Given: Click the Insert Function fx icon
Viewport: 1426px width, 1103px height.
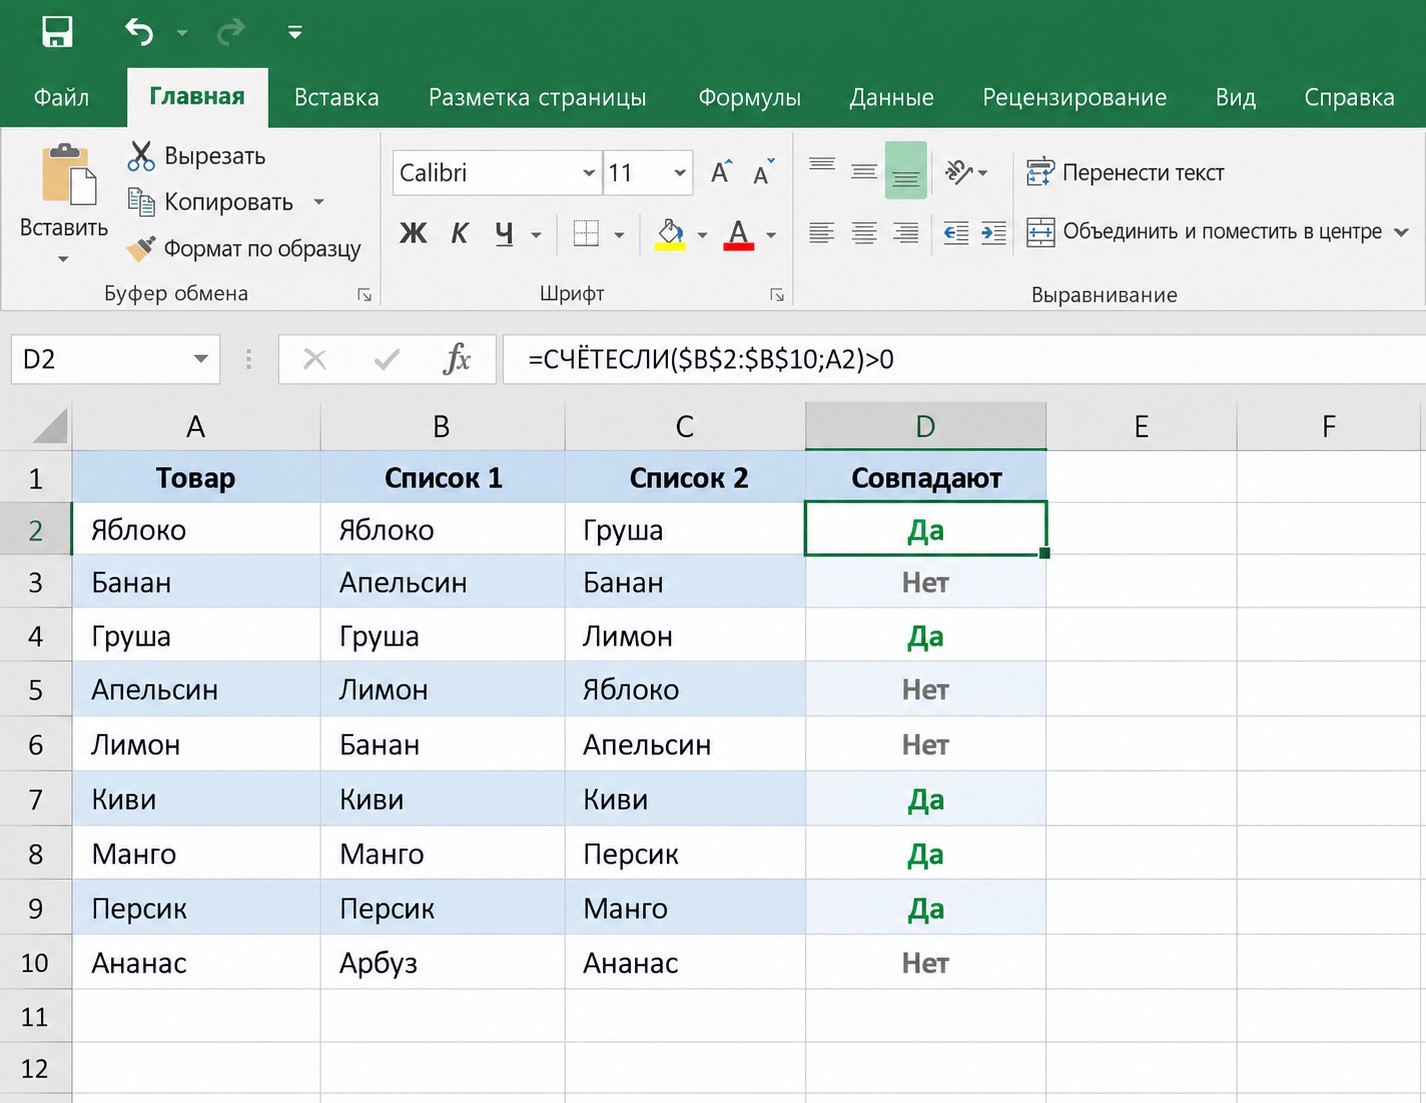Looking at the screenshot, I should click(x=457, y=359).
